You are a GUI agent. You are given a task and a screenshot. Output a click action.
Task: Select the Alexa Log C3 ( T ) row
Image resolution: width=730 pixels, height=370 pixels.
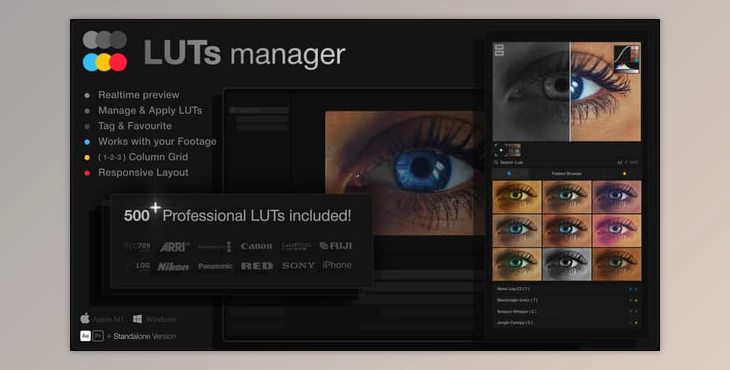coord(567,289)
